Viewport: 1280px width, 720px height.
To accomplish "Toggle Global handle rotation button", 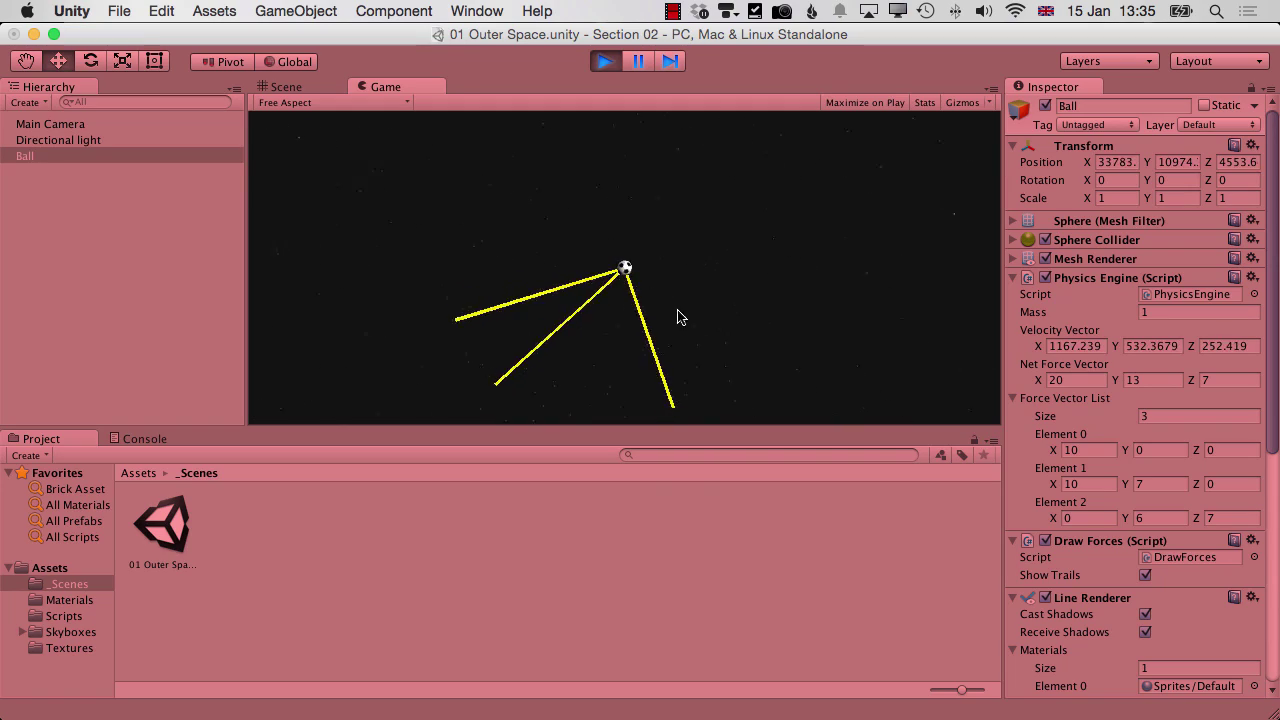I will (x=287, y=61).
